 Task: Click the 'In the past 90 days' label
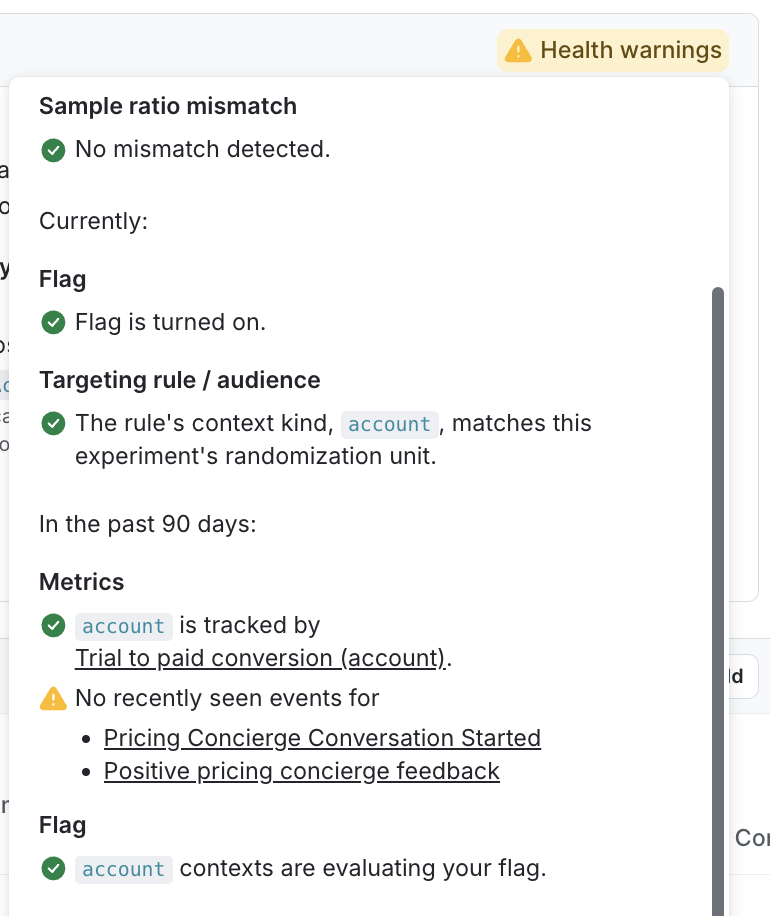click(148, 525)
